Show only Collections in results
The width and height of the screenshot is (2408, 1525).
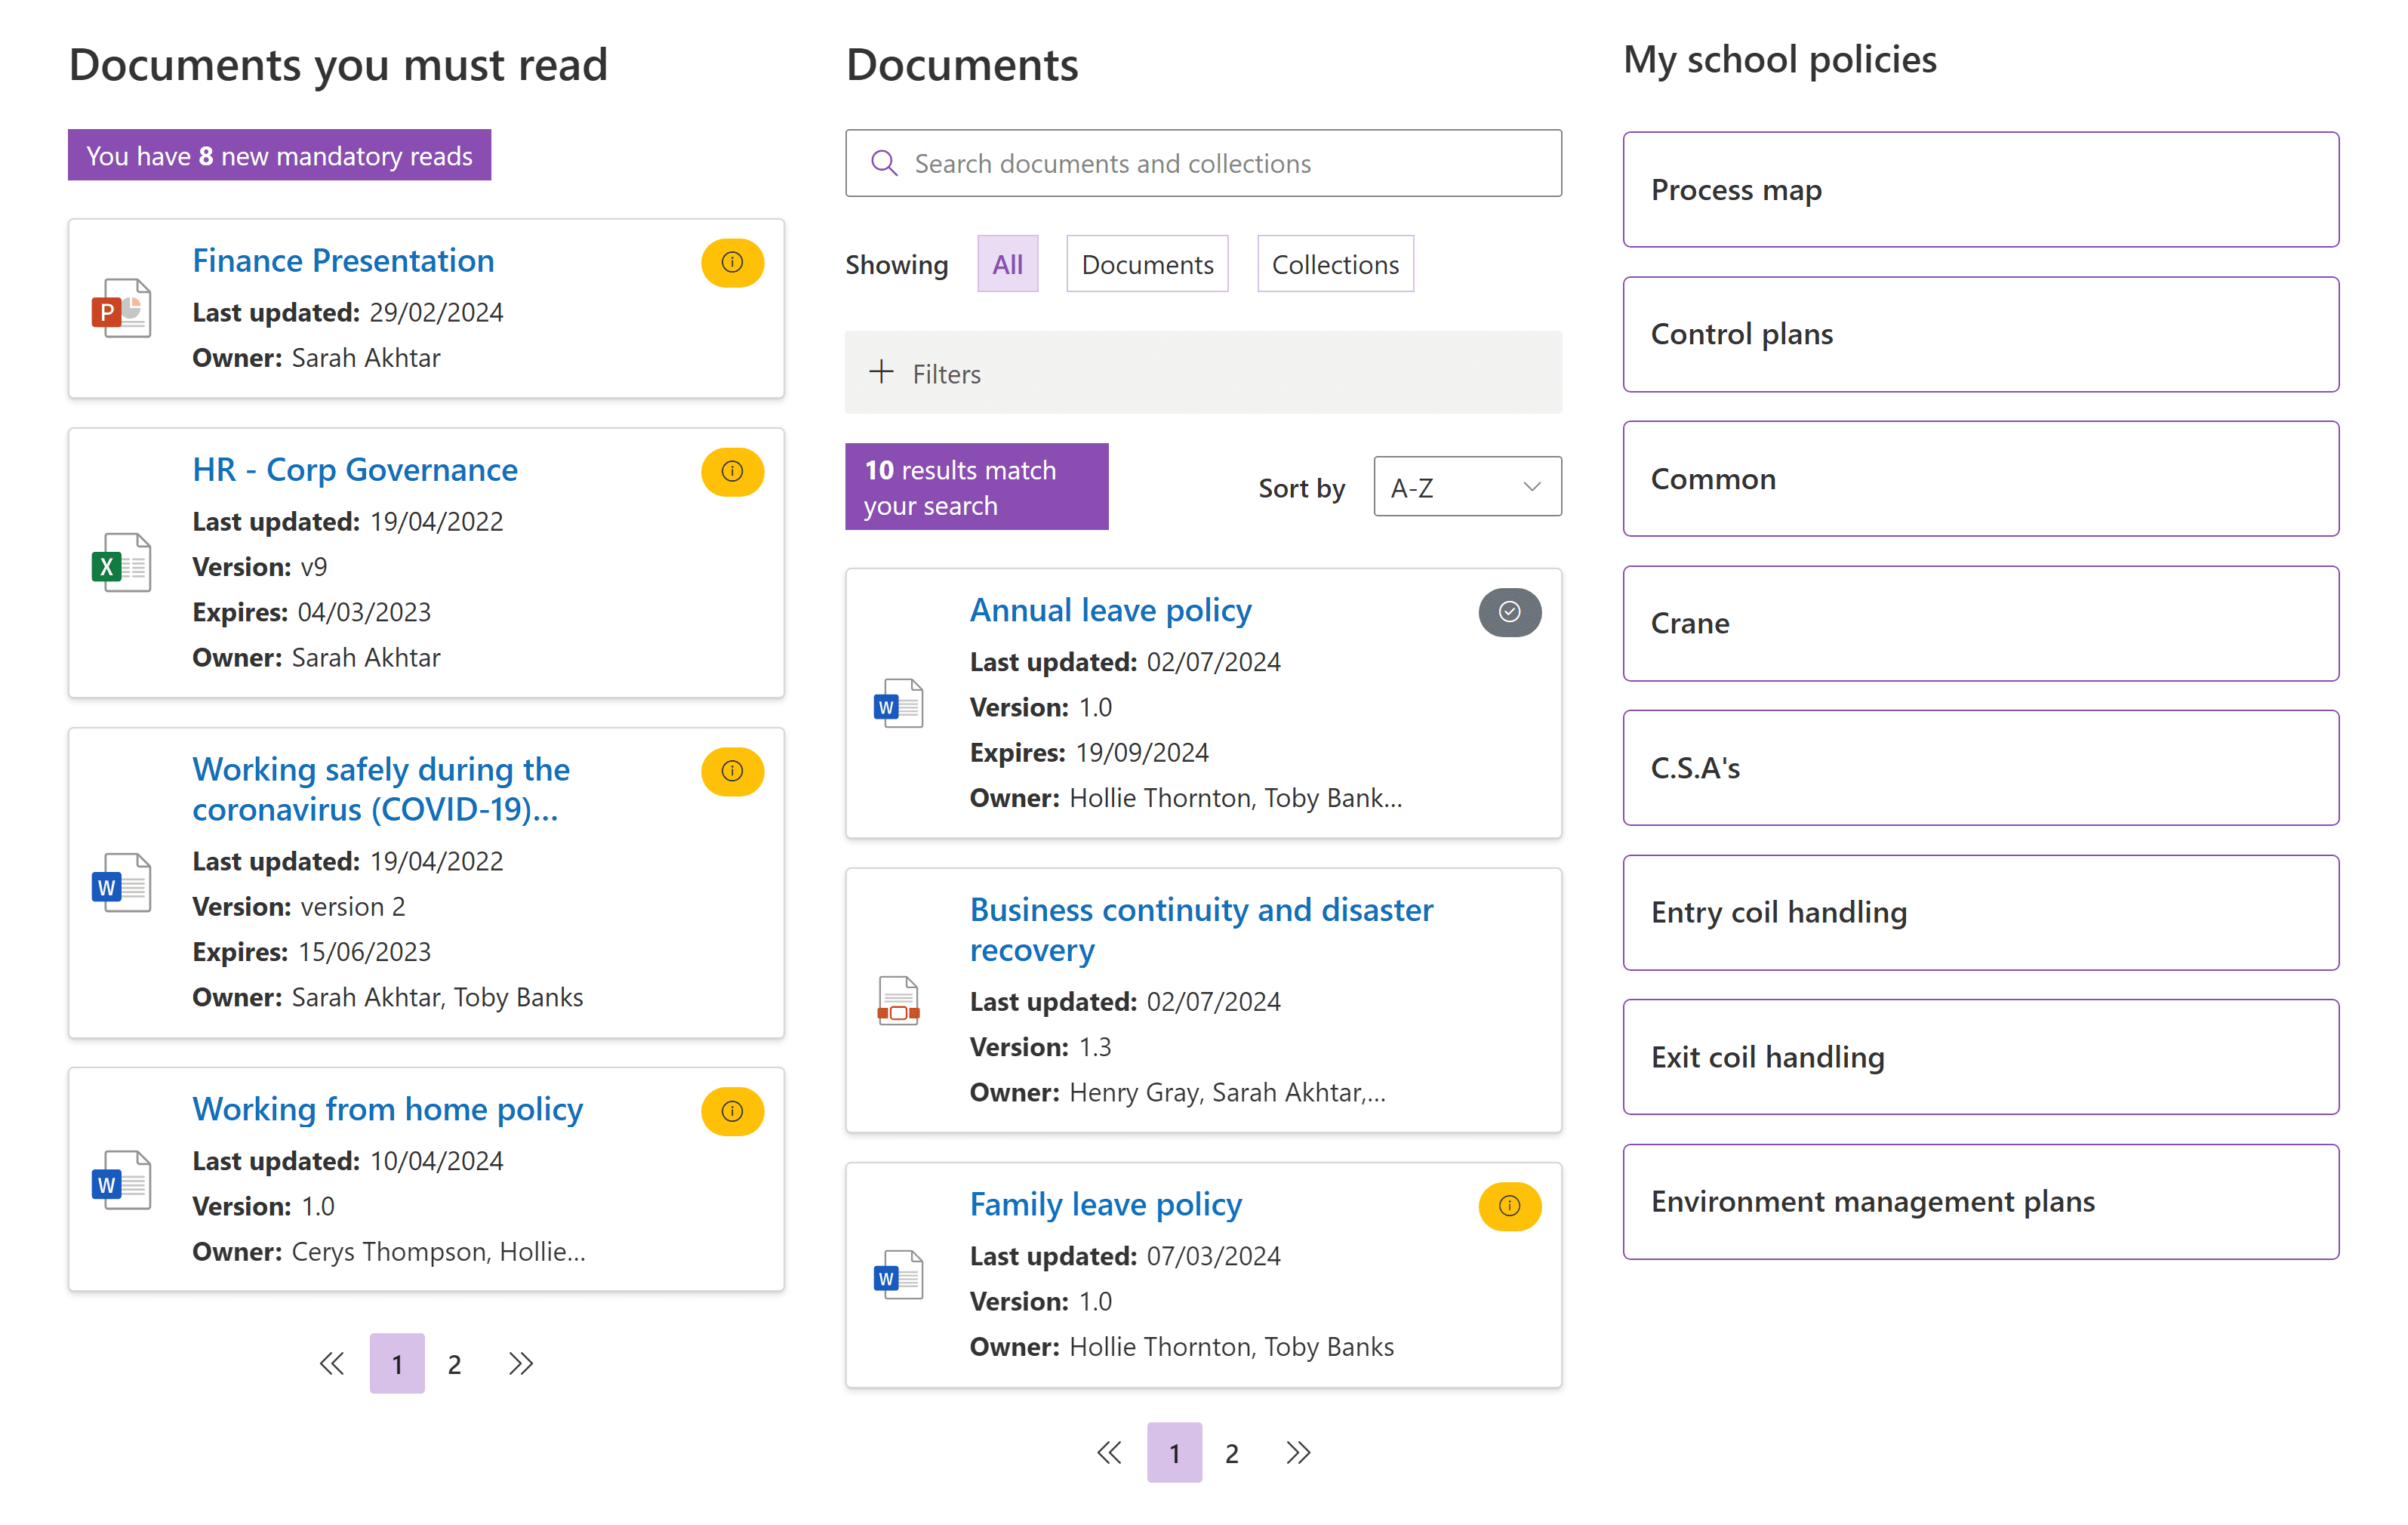pyautogui.click(x=1335, y=264)
